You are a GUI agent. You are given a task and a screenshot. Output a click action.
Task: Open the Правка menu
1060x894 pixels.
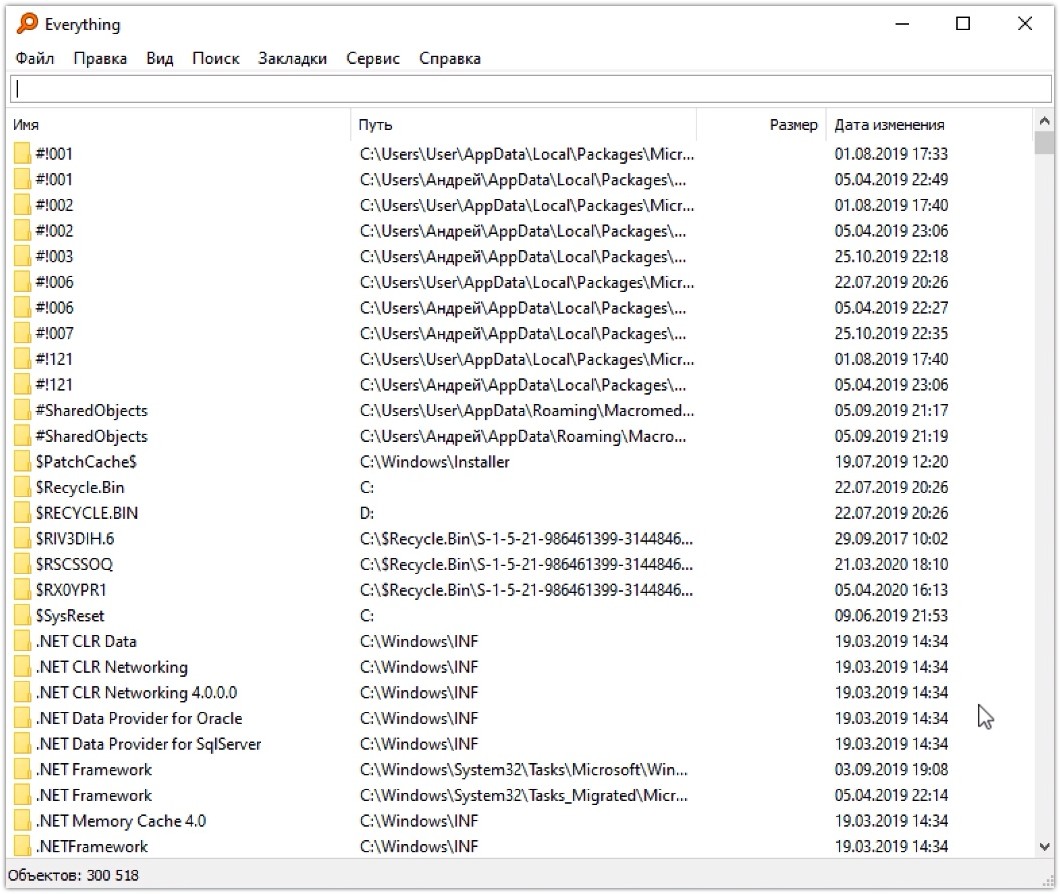pos(100,59)
